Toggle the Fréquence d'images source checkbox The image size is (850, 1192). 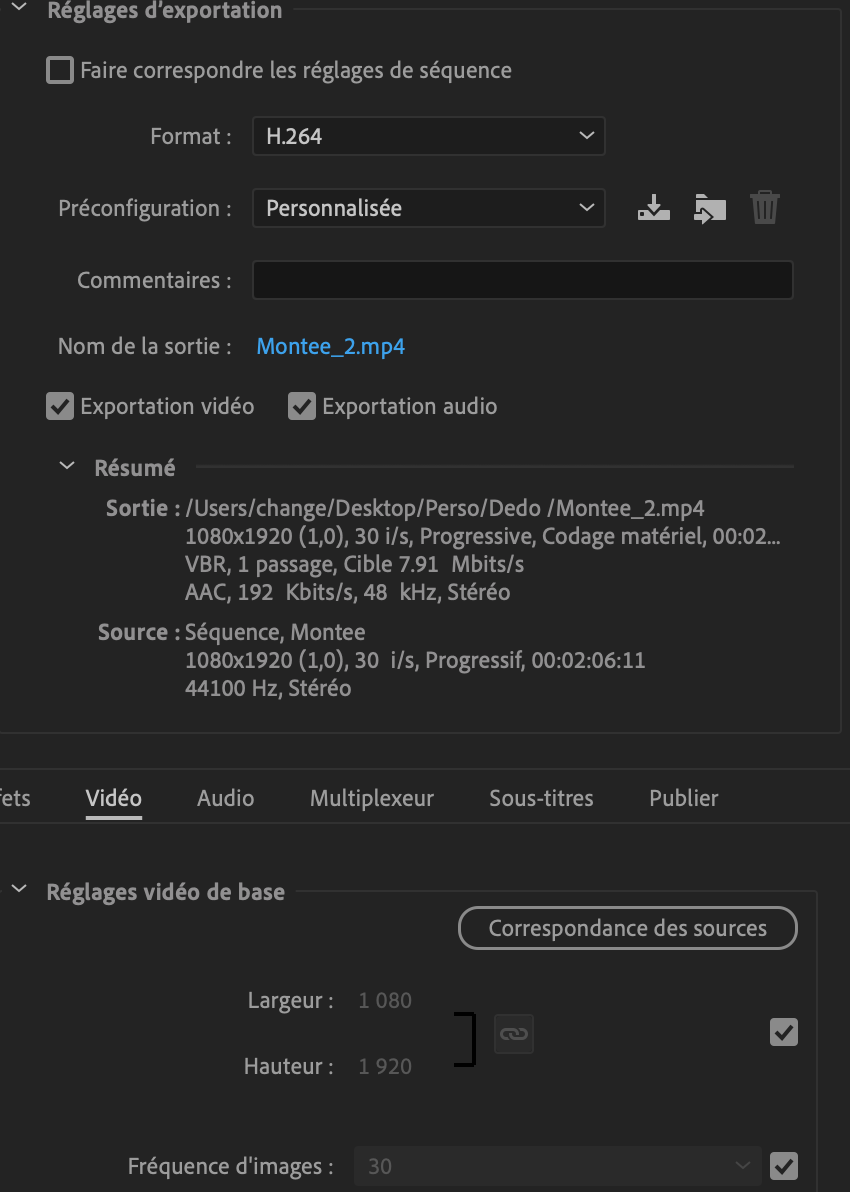(784, 1166)
